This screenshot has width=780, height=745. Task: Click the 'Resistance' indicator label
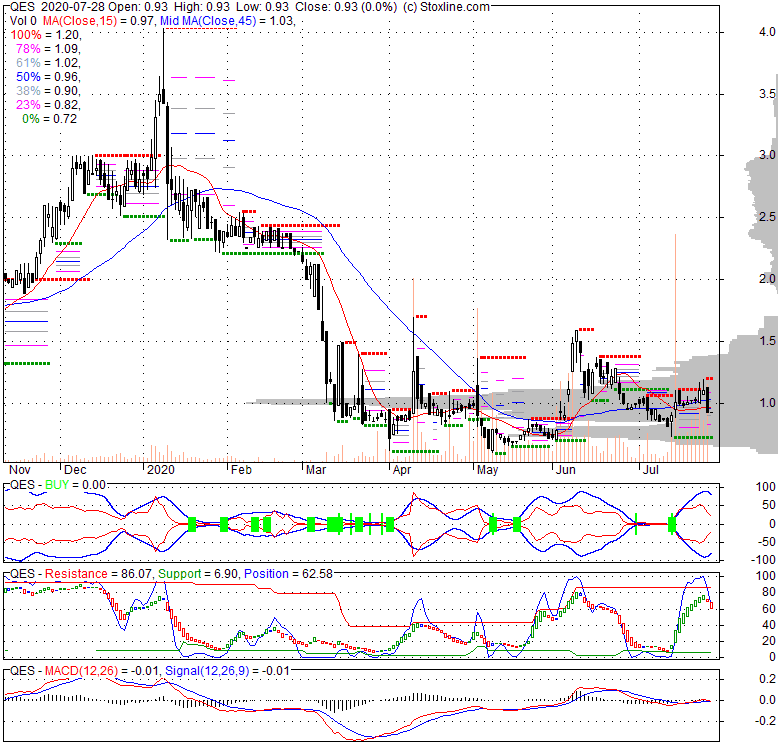(x=76, y=574)
